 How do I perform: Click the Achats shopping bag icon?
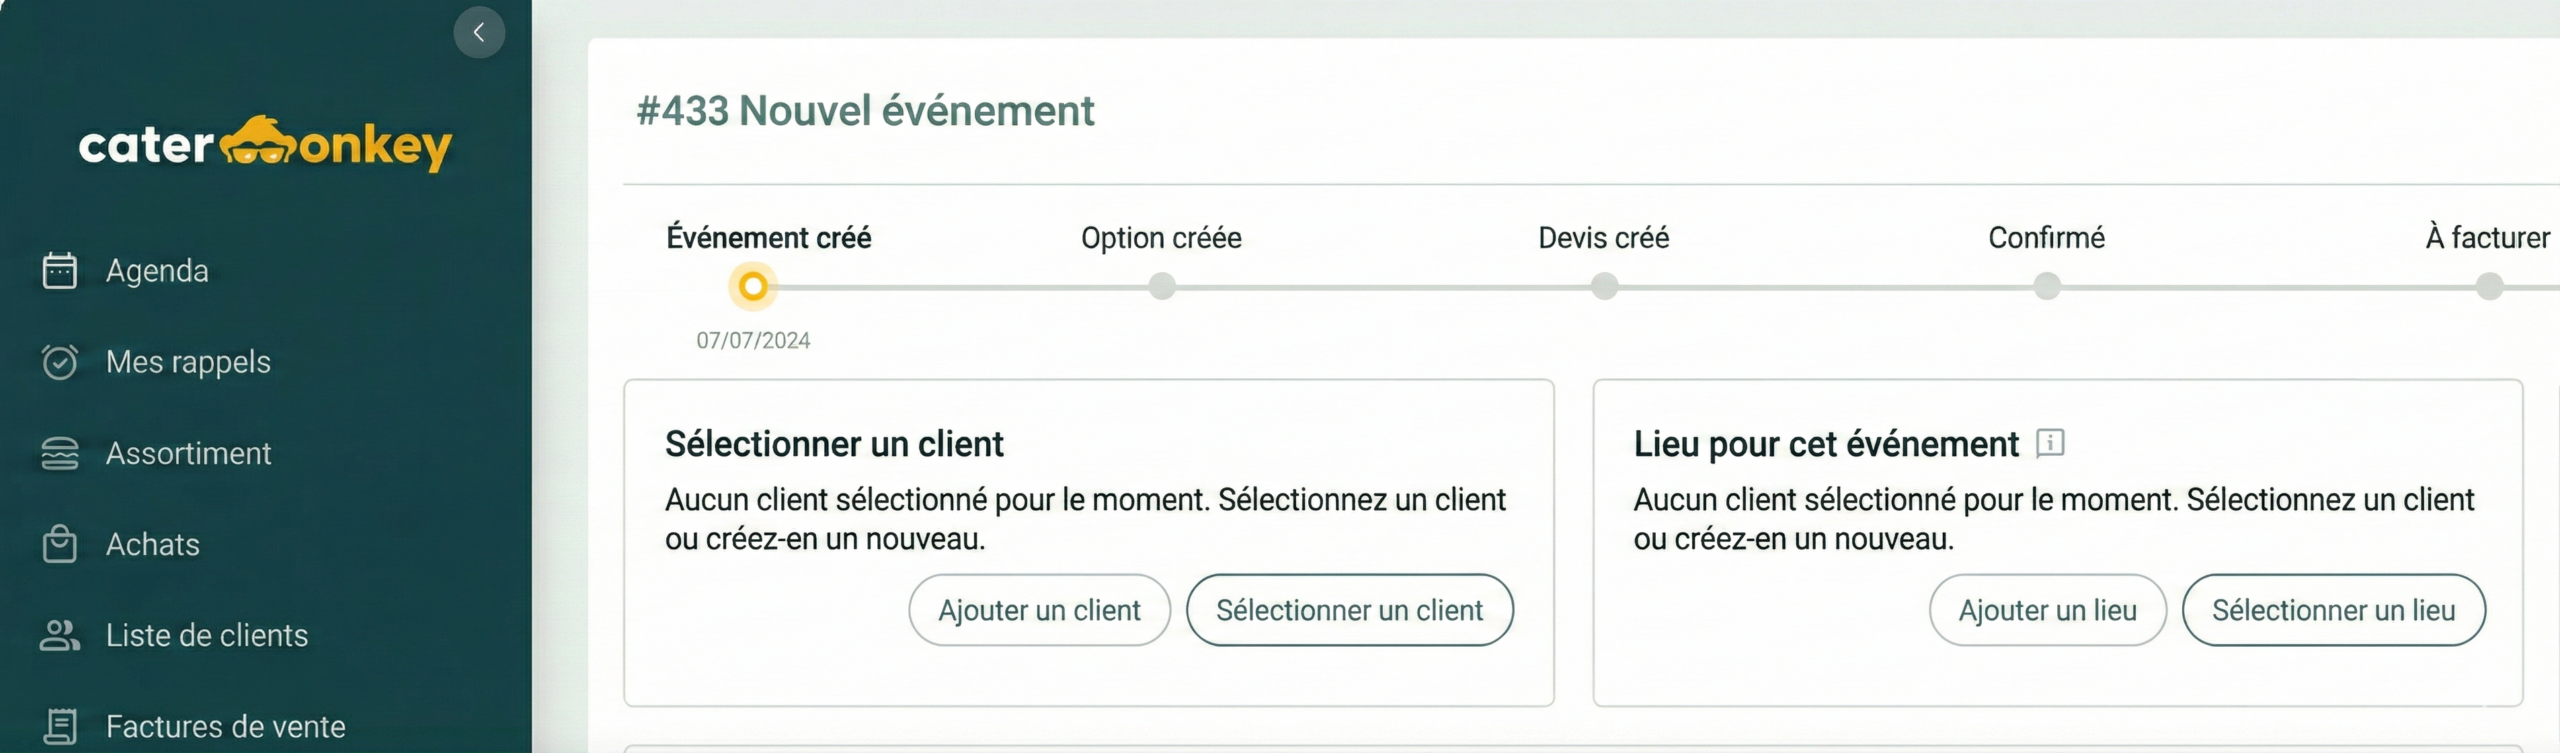60,544
